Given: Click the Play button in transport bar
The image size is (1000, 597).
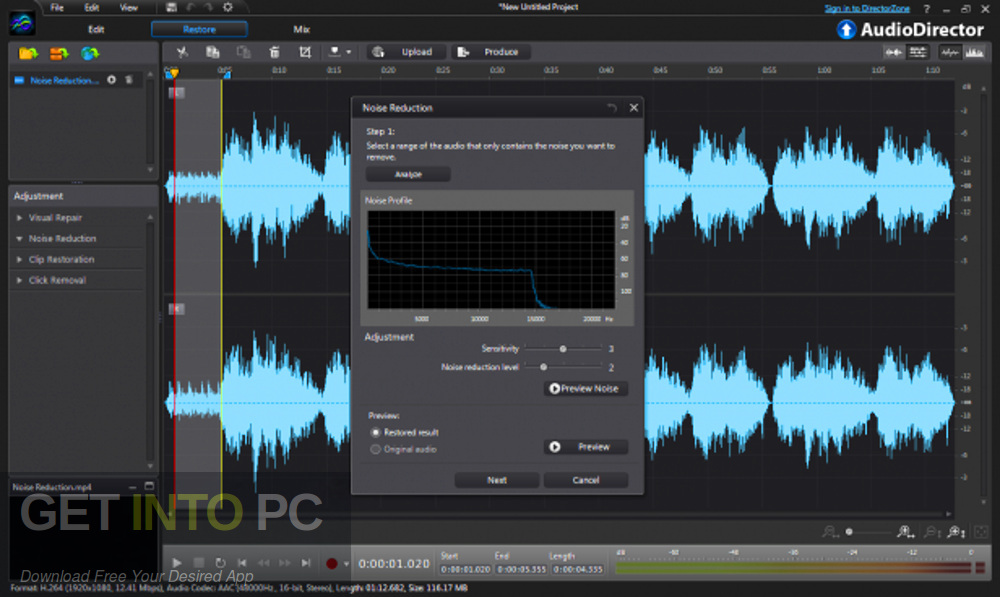Looking at the screenshot, I should point(177,563).
